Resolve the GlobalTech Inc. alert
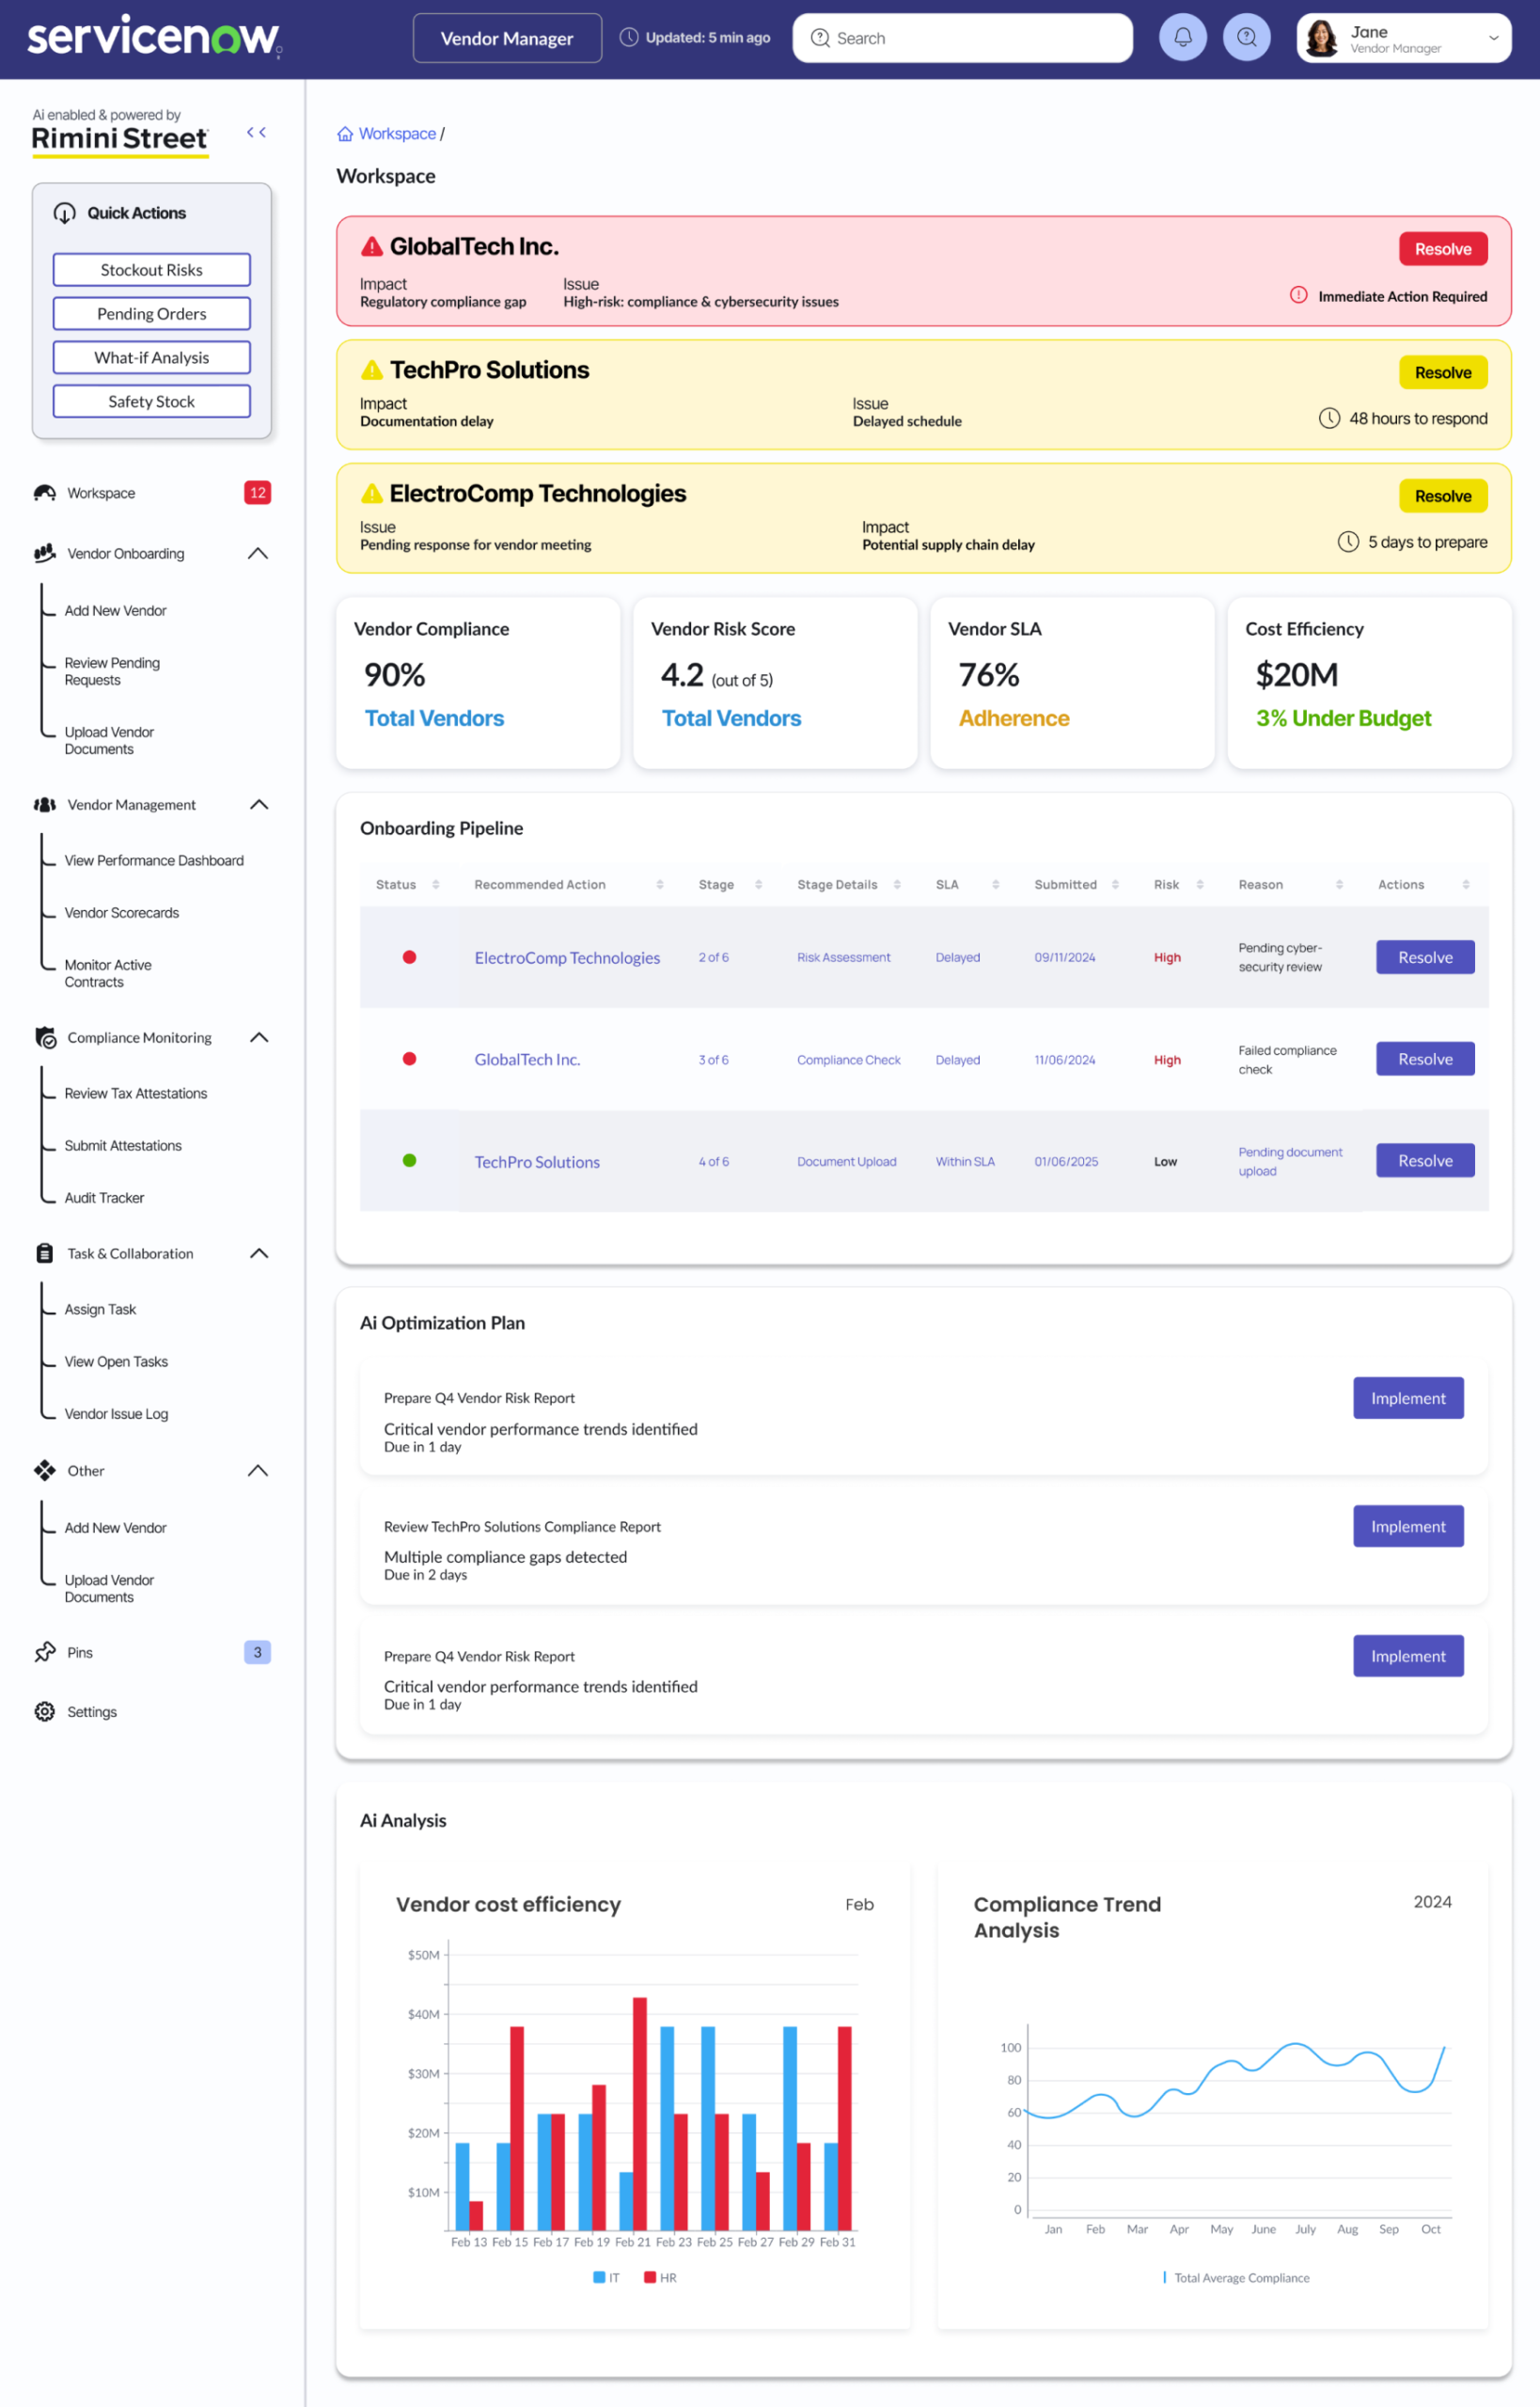 1442,249
